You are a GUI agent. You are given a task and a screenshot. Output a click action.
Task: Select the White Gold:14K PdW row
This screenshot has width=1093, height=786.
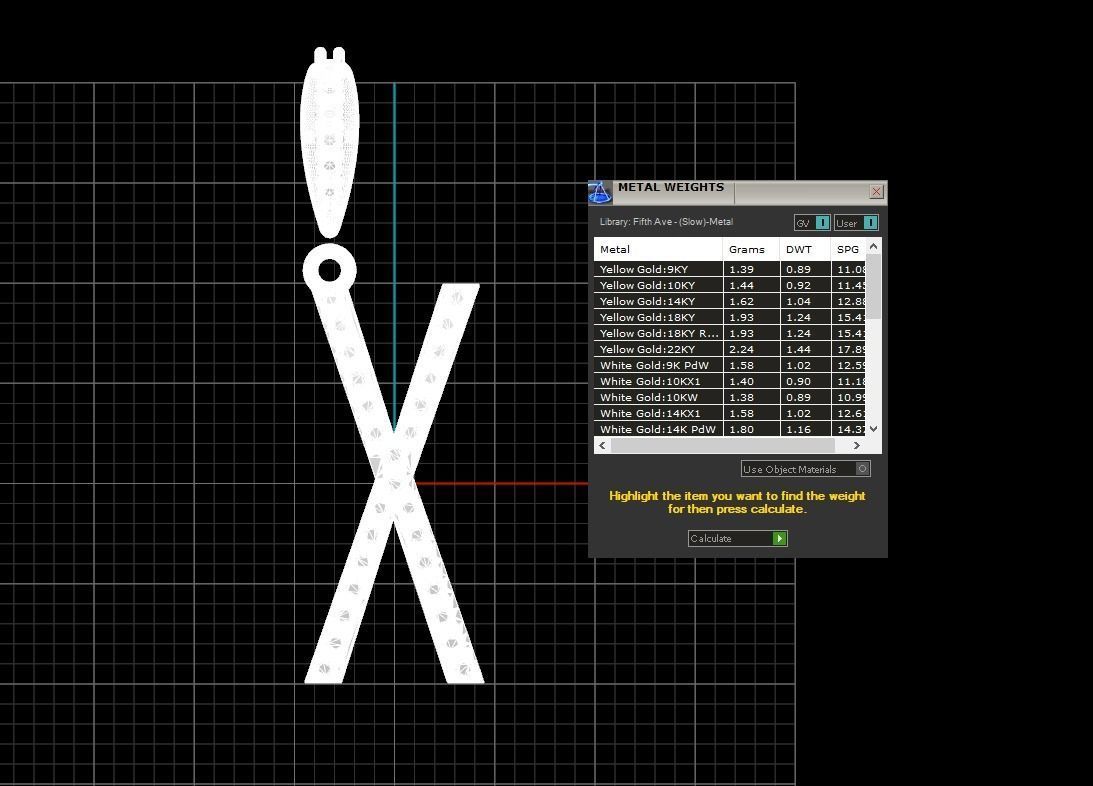coord(730,429)
